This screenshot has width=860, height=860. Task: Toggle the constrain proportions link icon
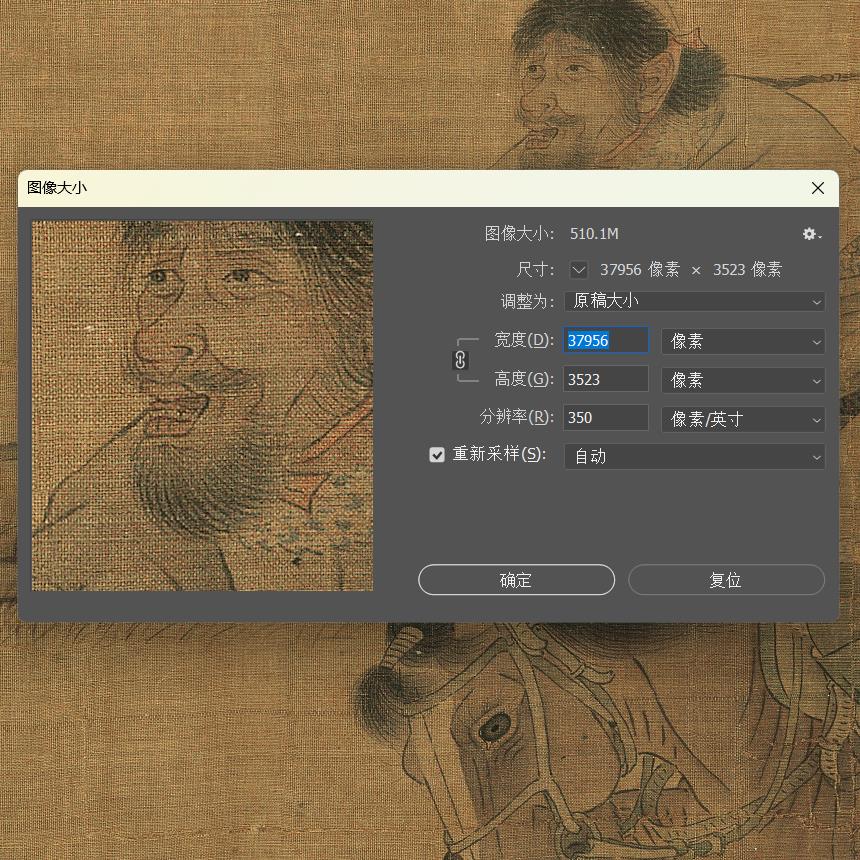460,360
